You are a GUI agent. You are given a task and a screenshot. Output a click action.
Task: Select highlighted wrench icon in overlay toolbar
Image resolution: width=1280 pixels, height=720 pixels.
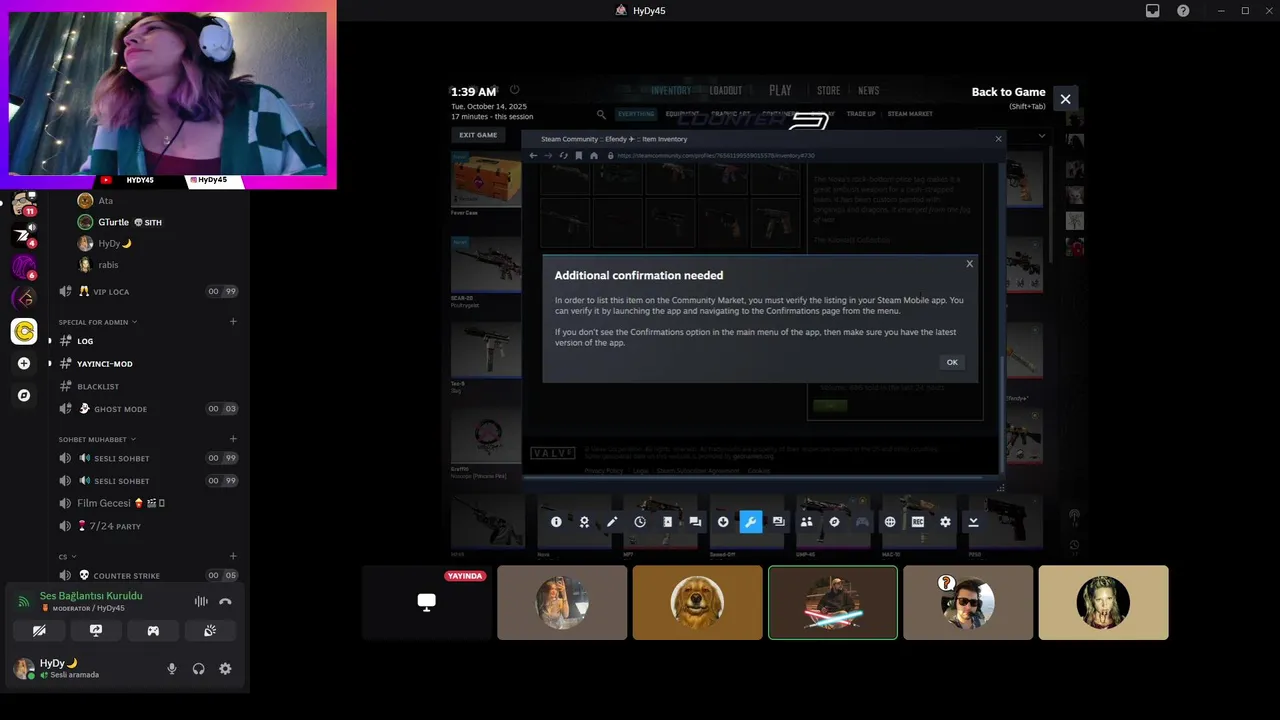click(751, 522)
